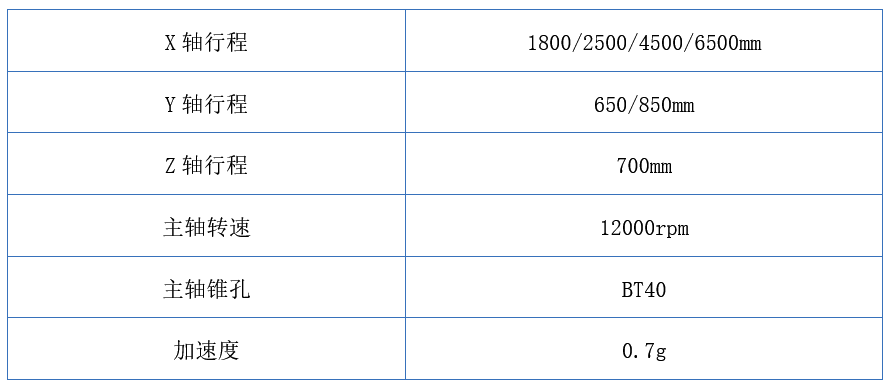
Task: Click the 2500 text in X-axis row
Action: (605, 44)
